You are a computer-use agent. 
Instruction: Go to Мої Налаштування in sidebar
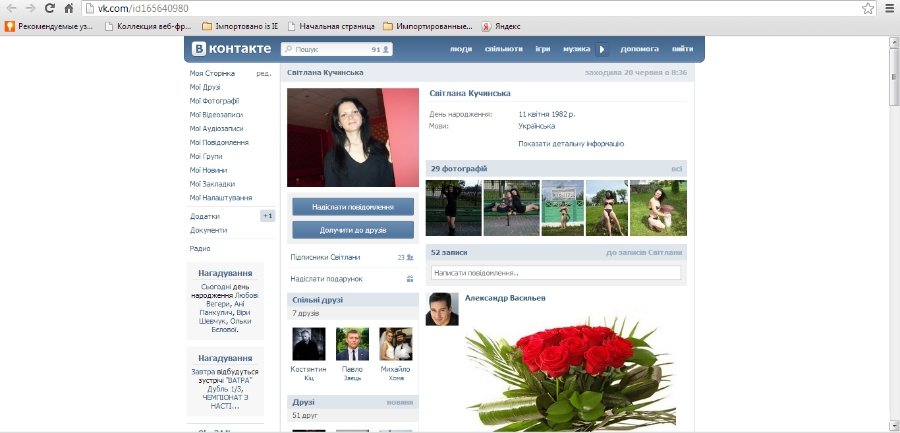click(220, 198)
